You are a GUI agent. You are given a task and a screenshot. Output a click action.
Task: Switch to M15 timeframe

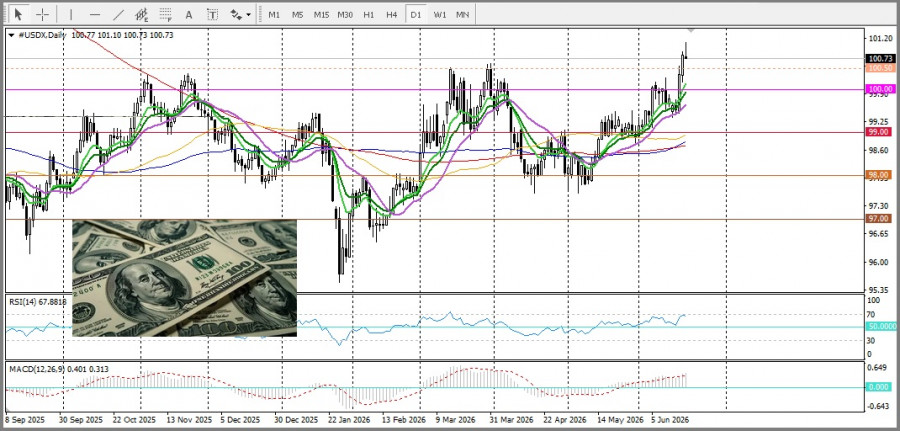click(x=321, y=14)
